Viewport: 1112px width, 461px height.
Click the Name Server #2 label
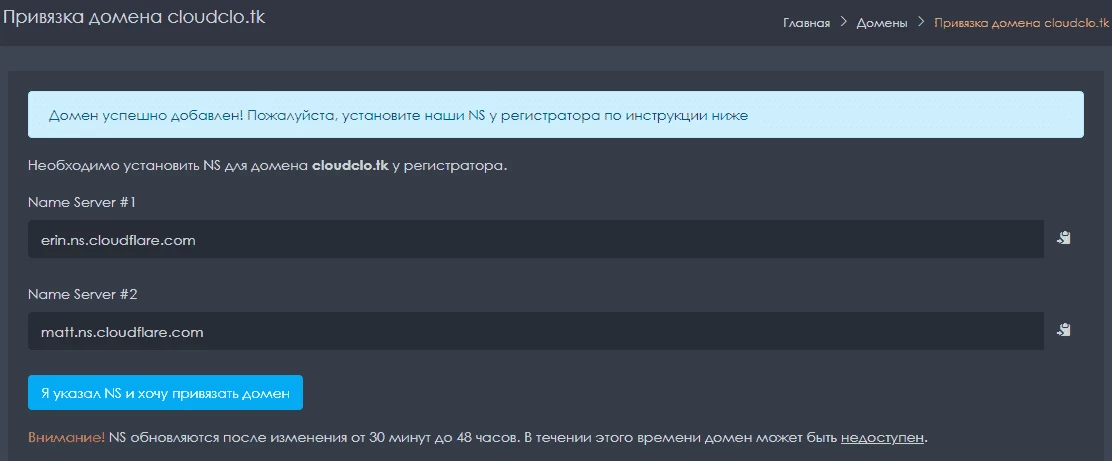coord(82,294)
